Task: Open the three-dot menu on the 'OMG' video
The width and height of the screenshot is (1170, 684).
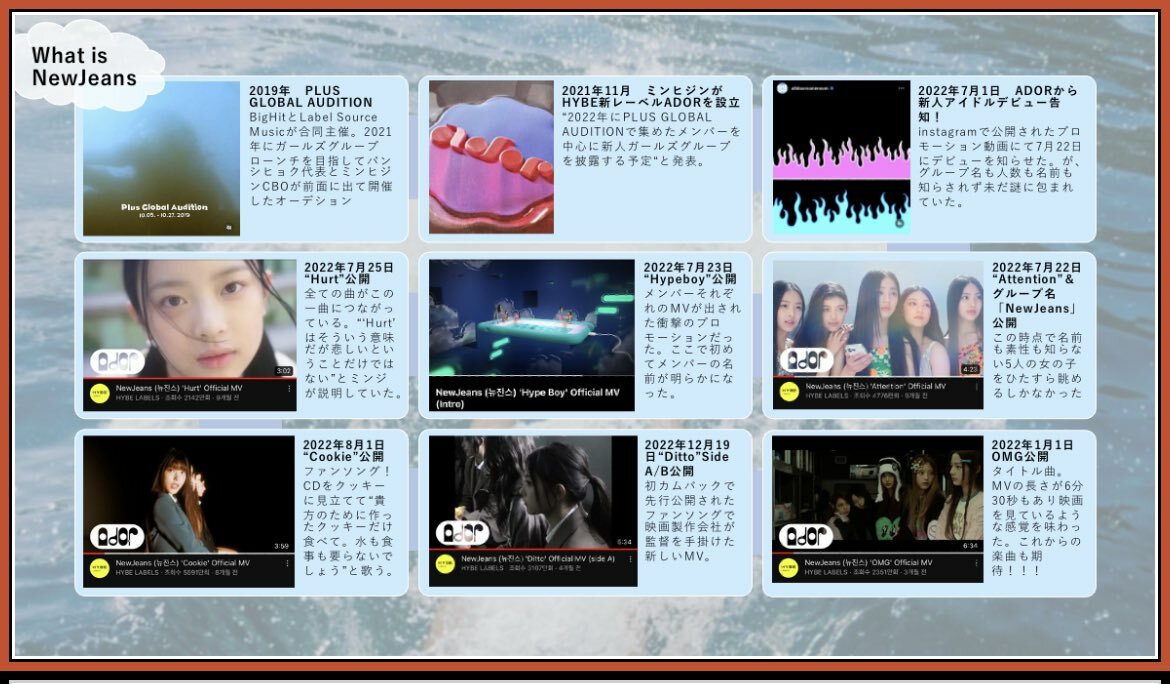Action: (x=976, y=563)
